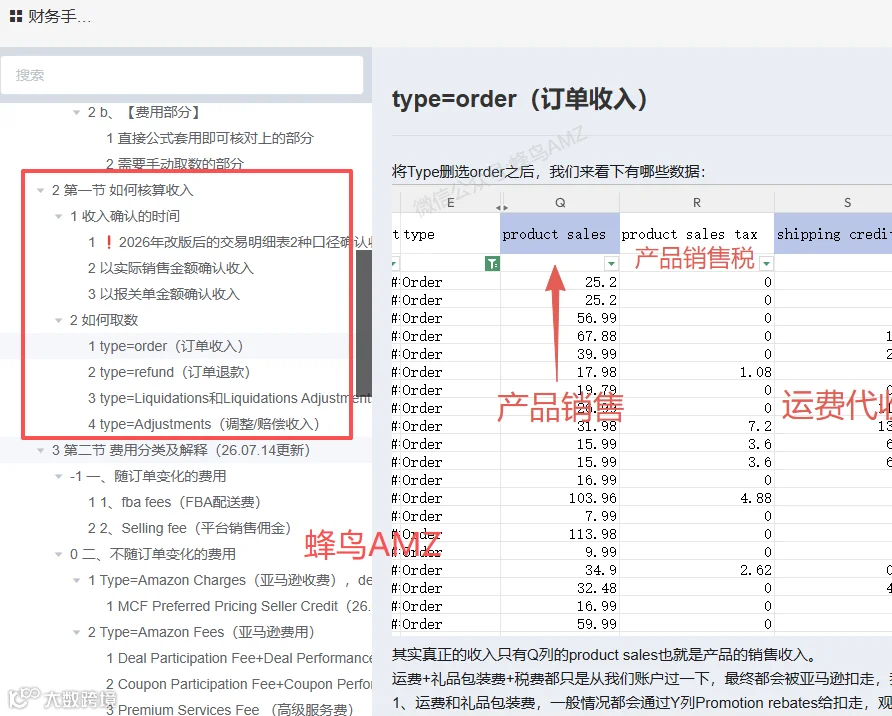Open 1 直接公式套用即可核对上的部分
The height and width of the screenshot is (716, 892).
(x=209, y=138)
